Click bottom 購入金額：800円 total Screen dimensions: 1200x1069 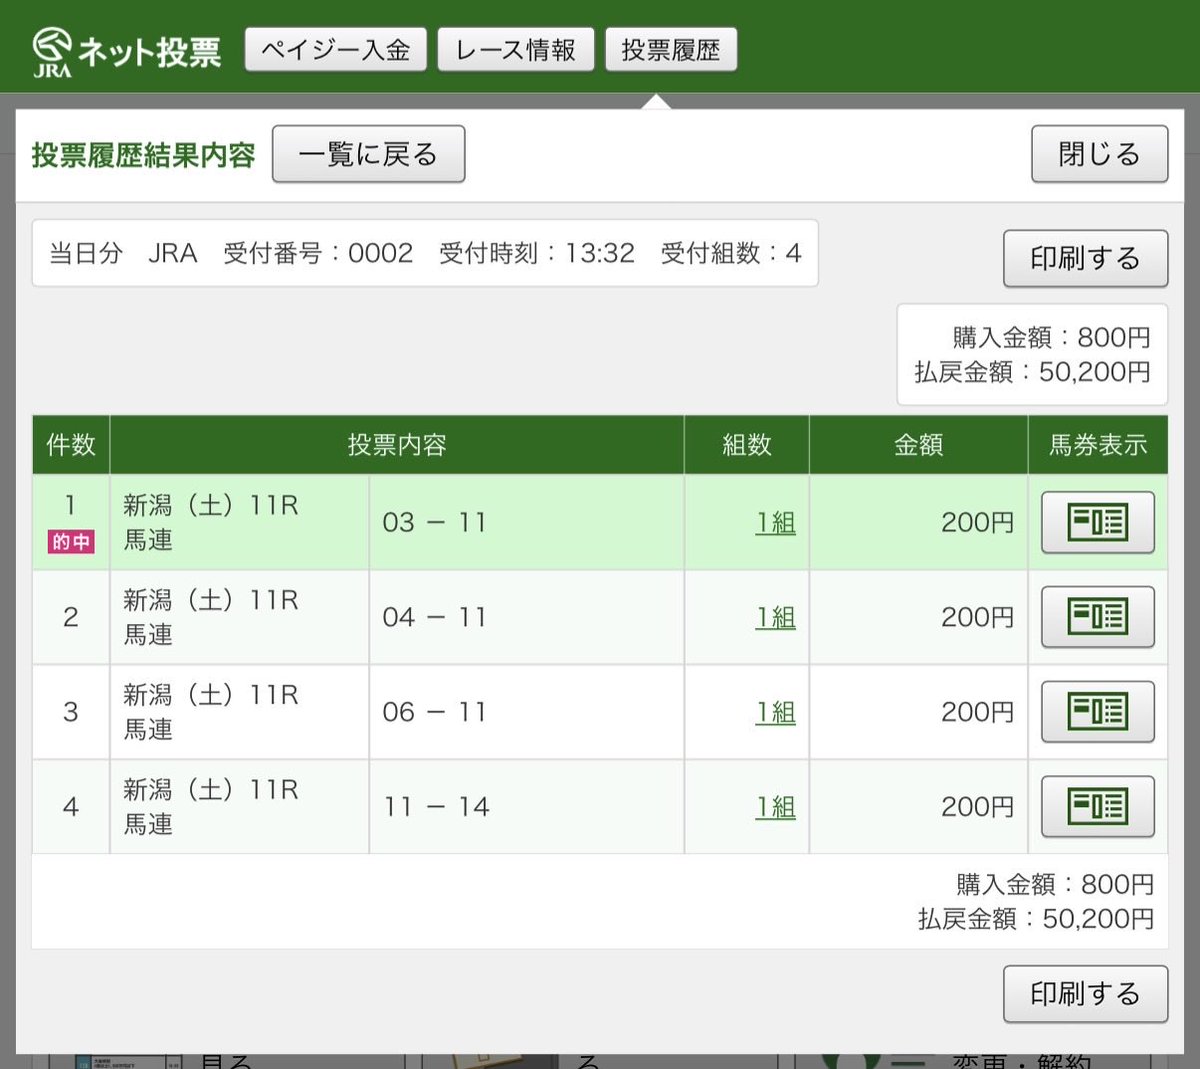(x=1055, y=885)
